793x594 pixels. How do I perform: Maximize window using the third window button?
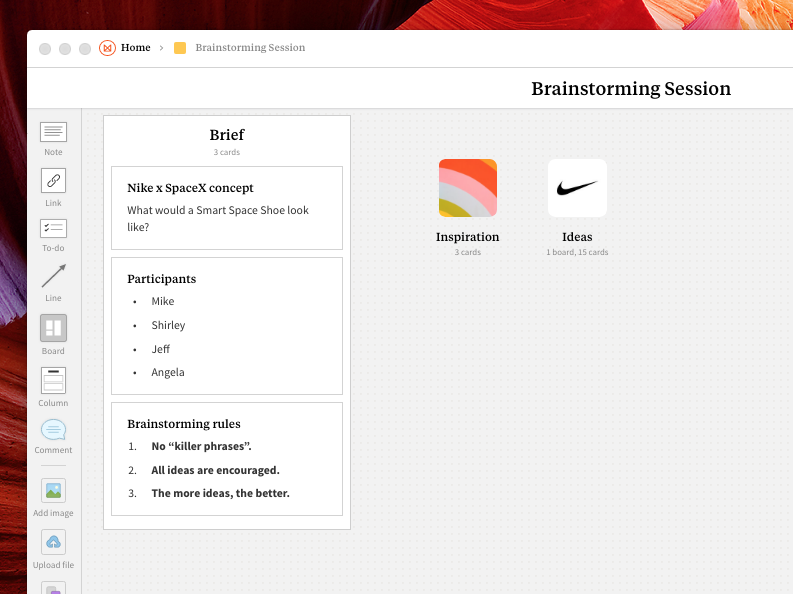point(85,49)
